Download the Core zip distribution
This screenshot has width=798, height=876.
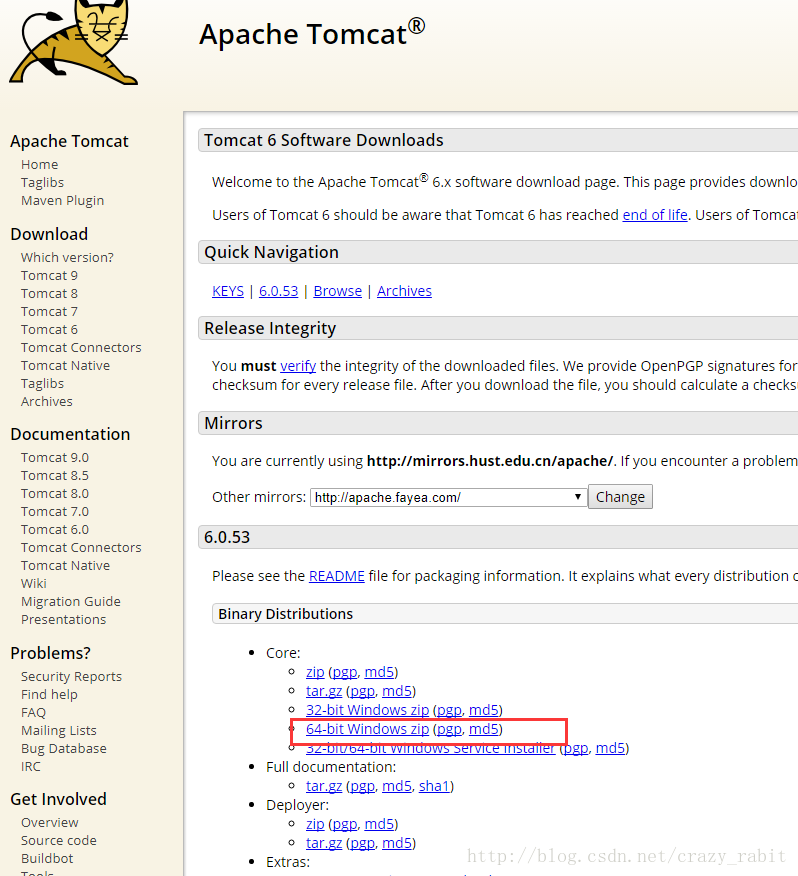tap(315, 672)
